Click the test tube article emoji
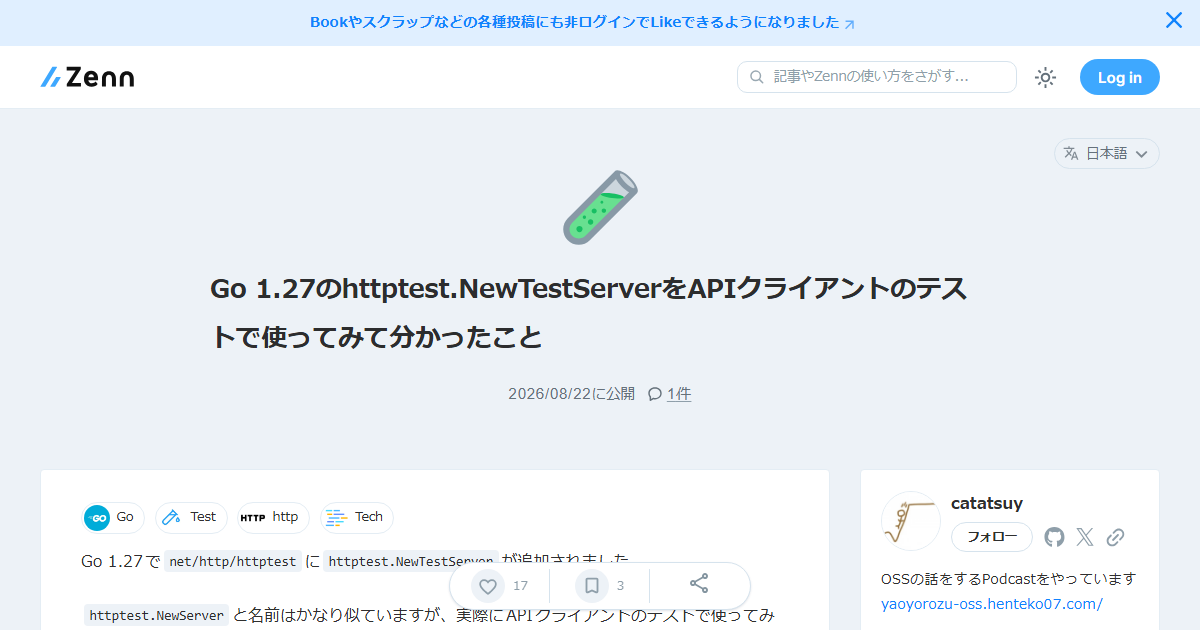This screenshot has width=1200, height=630. click(600, 207)
